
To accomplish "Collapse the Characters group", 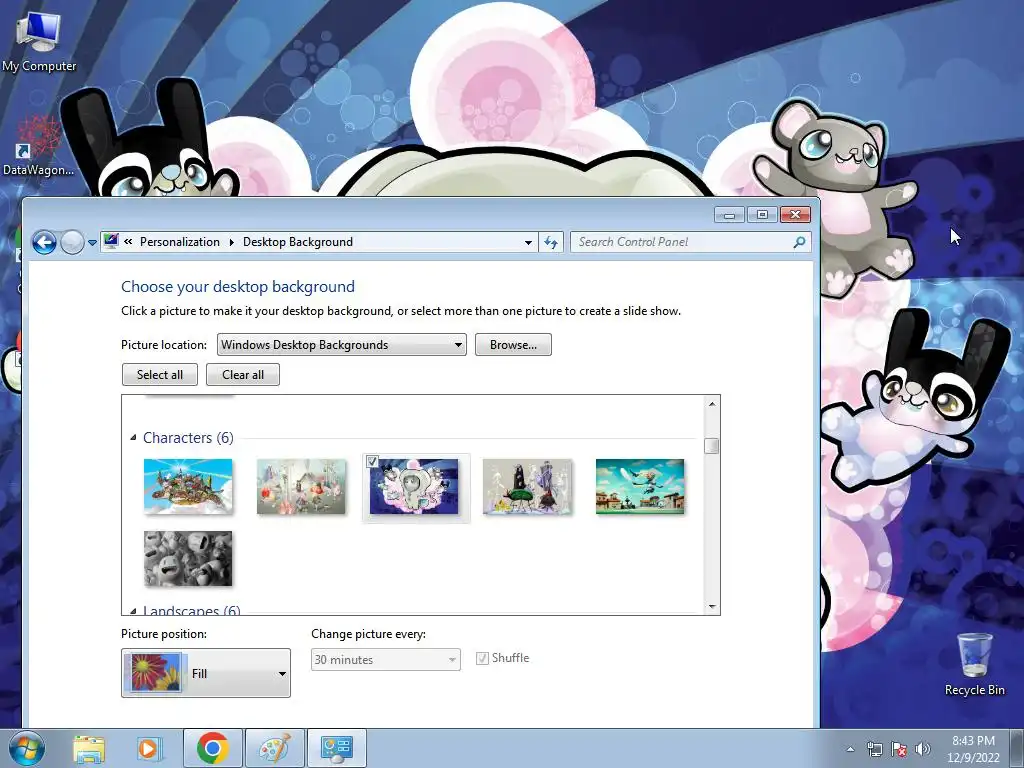I will point(133,438).
